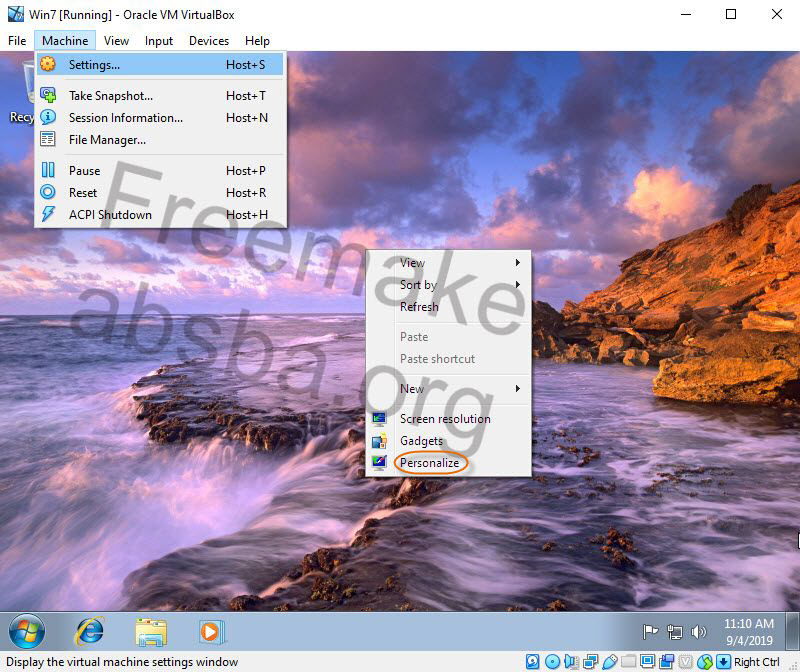
Task: Pause the virtual machine
Action: pyautogui.click(x=160, y=170)
